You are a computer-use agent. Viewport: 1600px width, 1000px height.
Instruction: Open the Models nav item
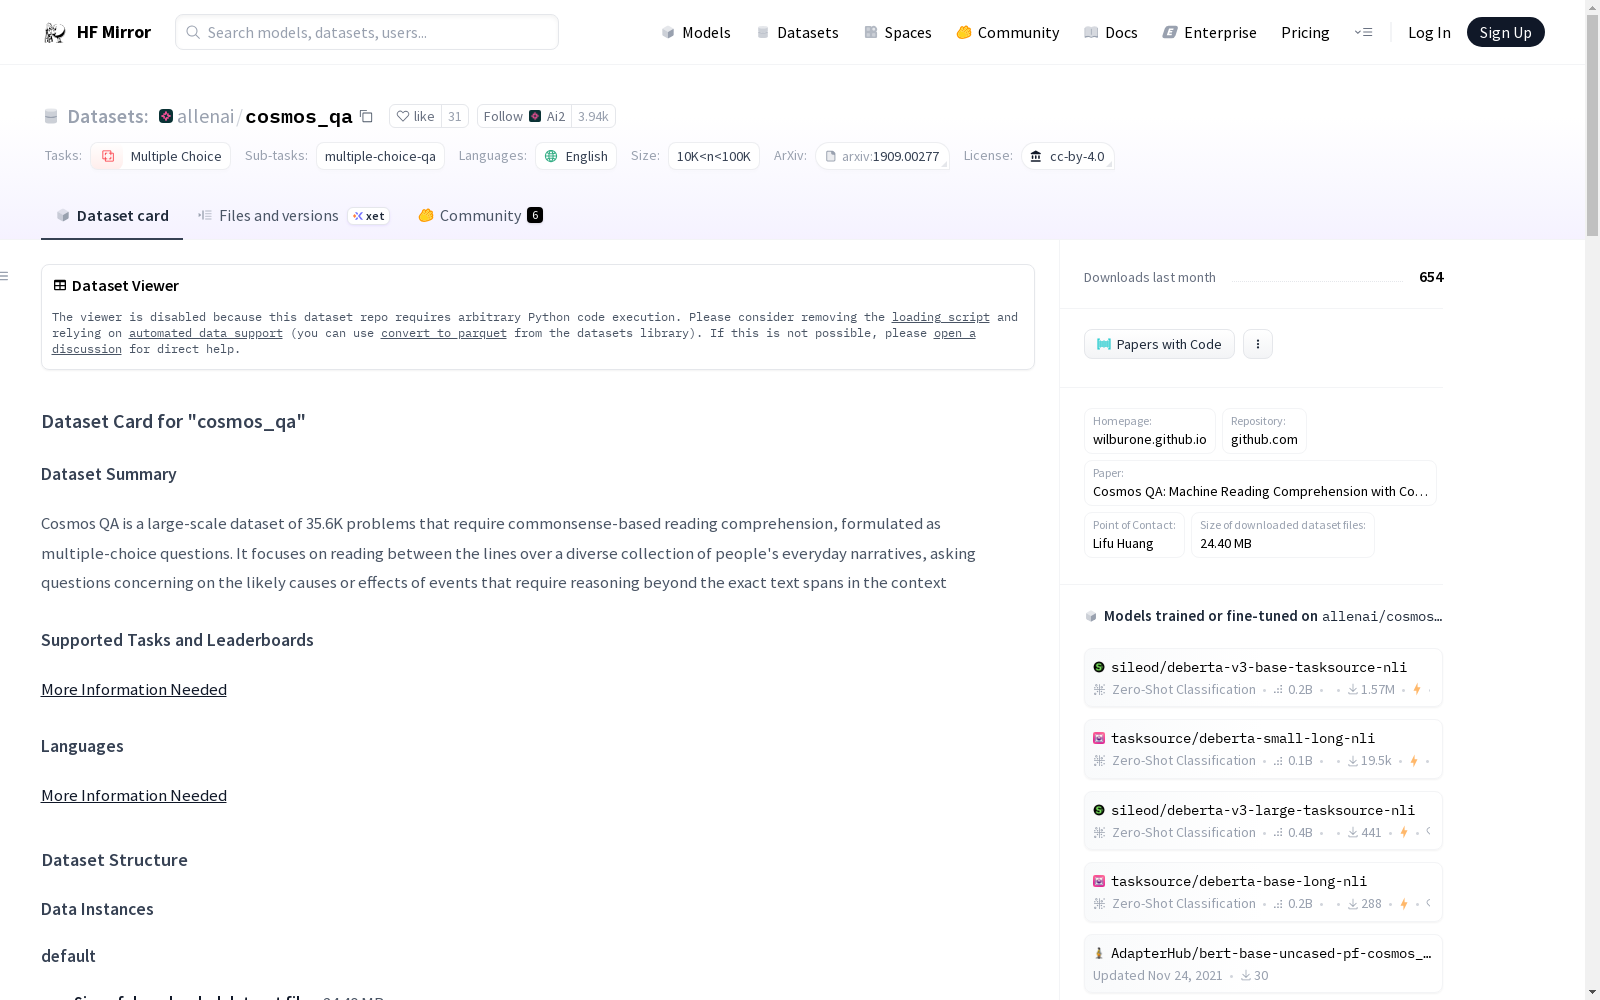coord(696,32)
